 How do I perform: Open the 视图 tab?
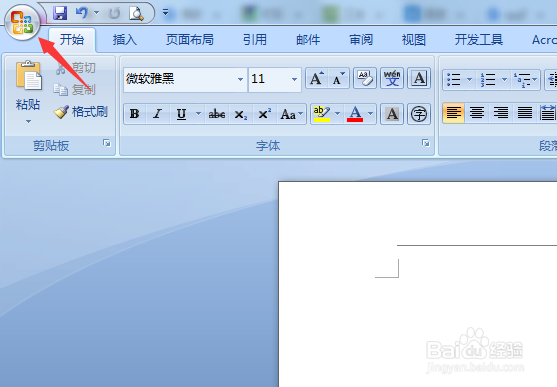[414, 39]
